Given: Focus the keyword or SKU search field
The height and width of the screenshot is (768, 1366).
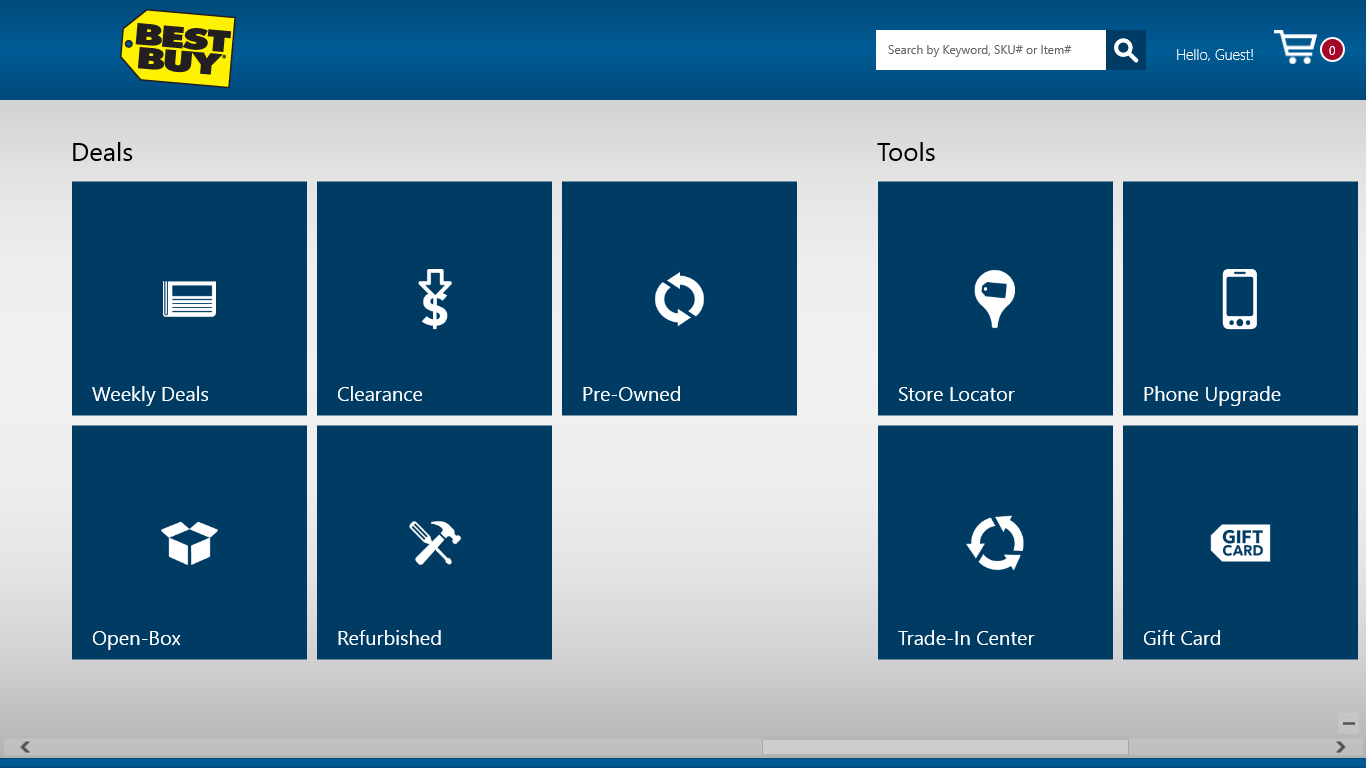Looking at the screenshot, I should (x=991, y=50).
